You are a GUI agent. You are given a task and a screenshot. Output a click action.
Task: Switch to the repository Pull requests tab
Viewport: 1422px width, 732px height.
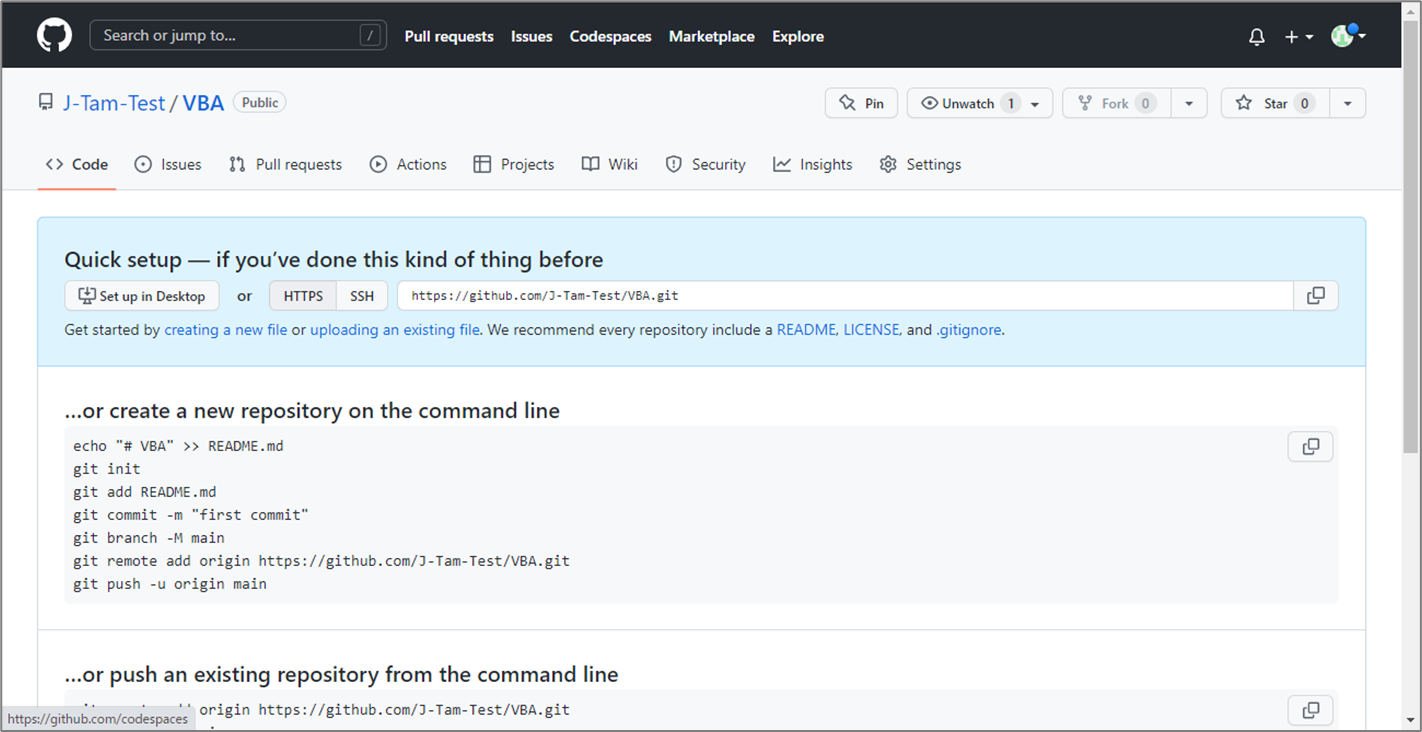coord(285,164)
